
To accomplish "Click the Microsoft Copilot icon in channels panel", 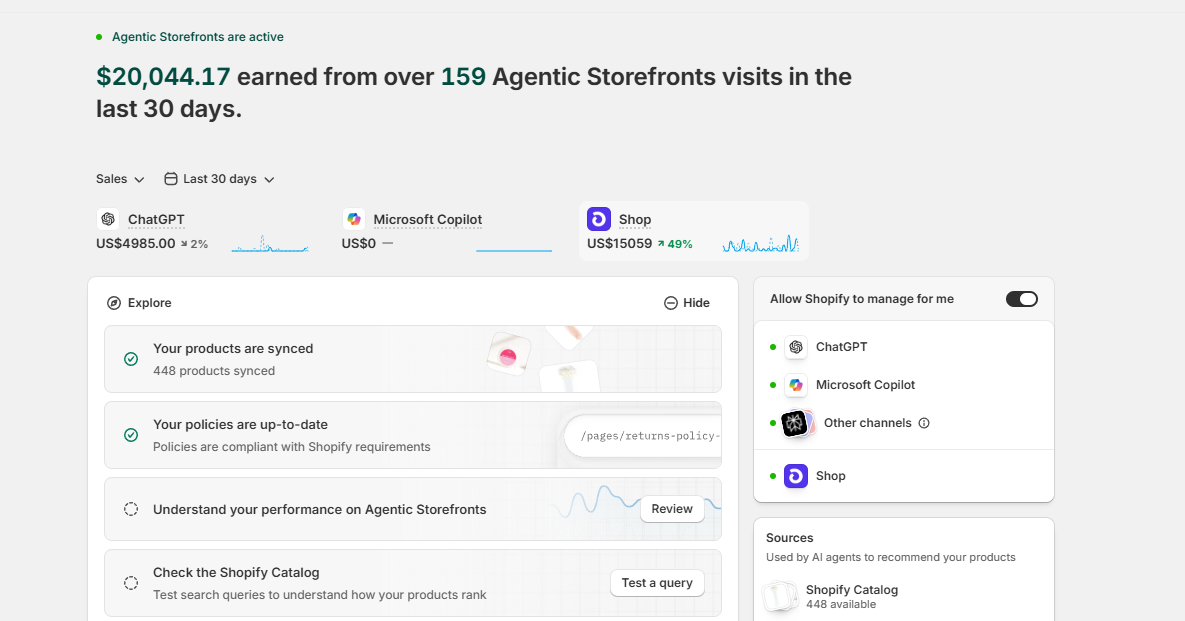I will coord(796,385).
